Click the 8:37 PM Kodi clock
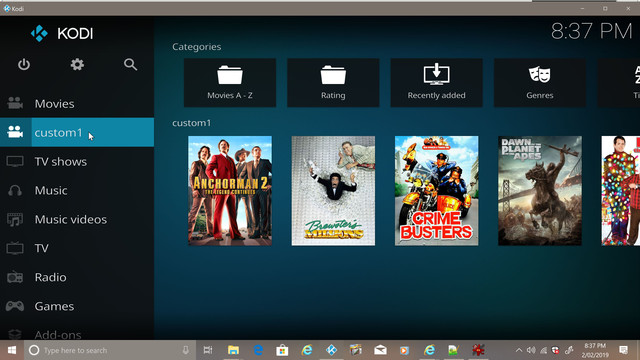 coord(591,31)
